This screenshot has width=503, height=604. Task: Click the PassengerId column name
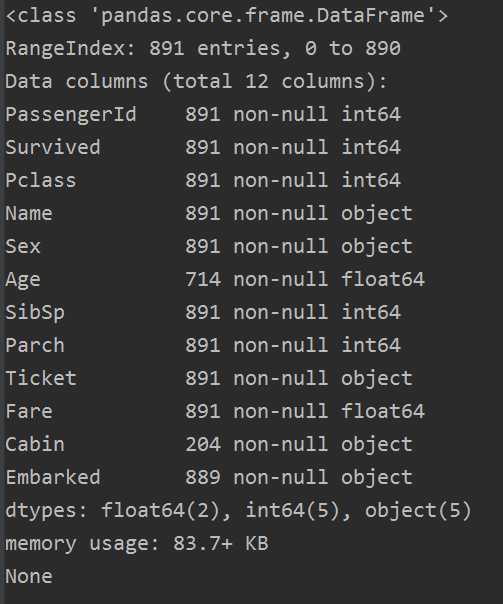pyautogui.click(x=71, y=115)
